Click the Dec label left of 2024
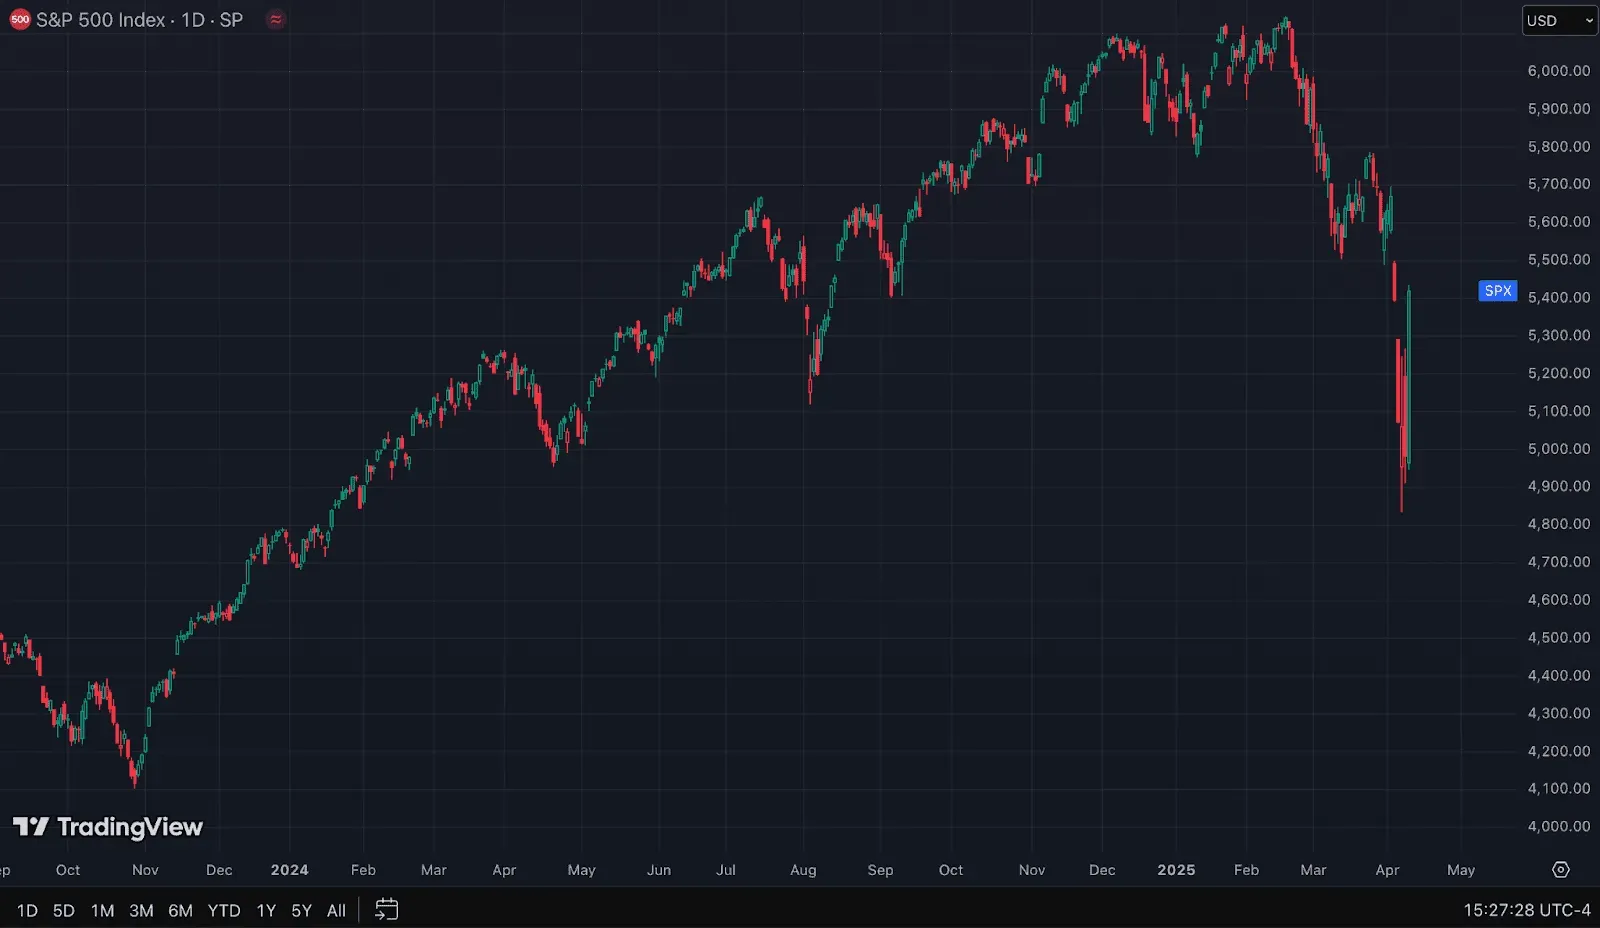This screenshot has width=1600, height=928. pos(219,870)
